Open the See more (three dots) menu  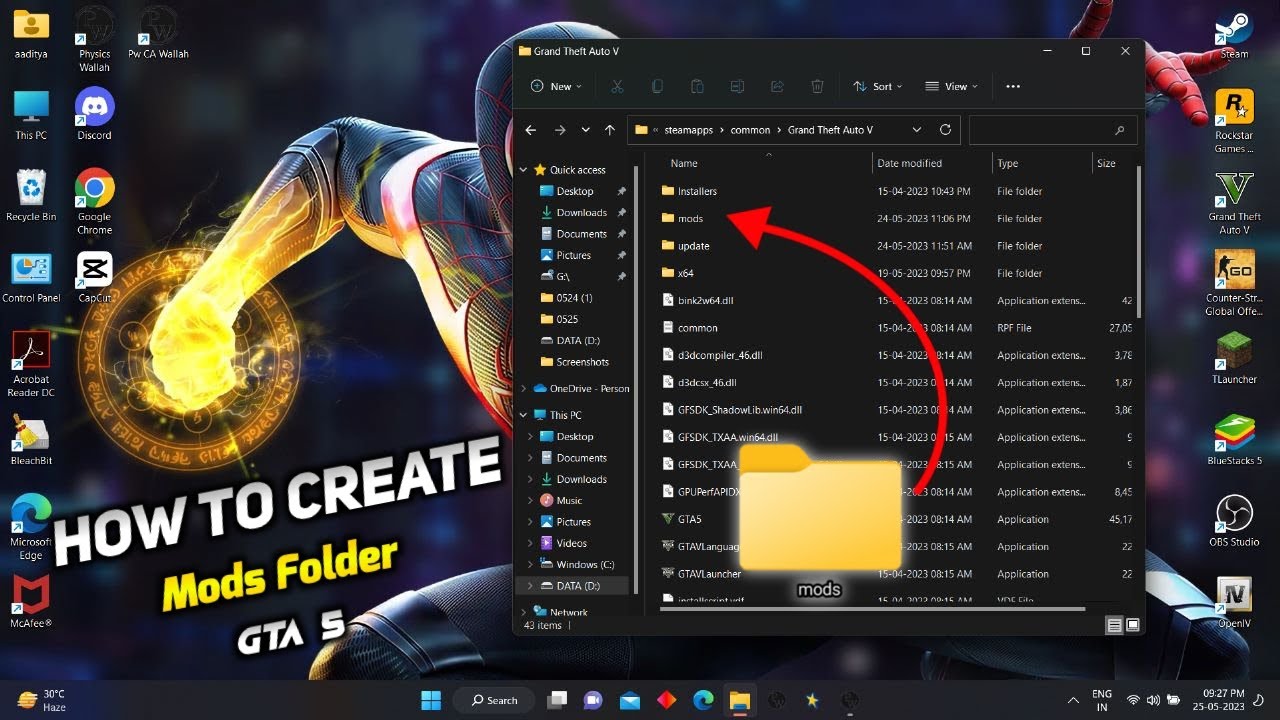(x=1013, y=86)
